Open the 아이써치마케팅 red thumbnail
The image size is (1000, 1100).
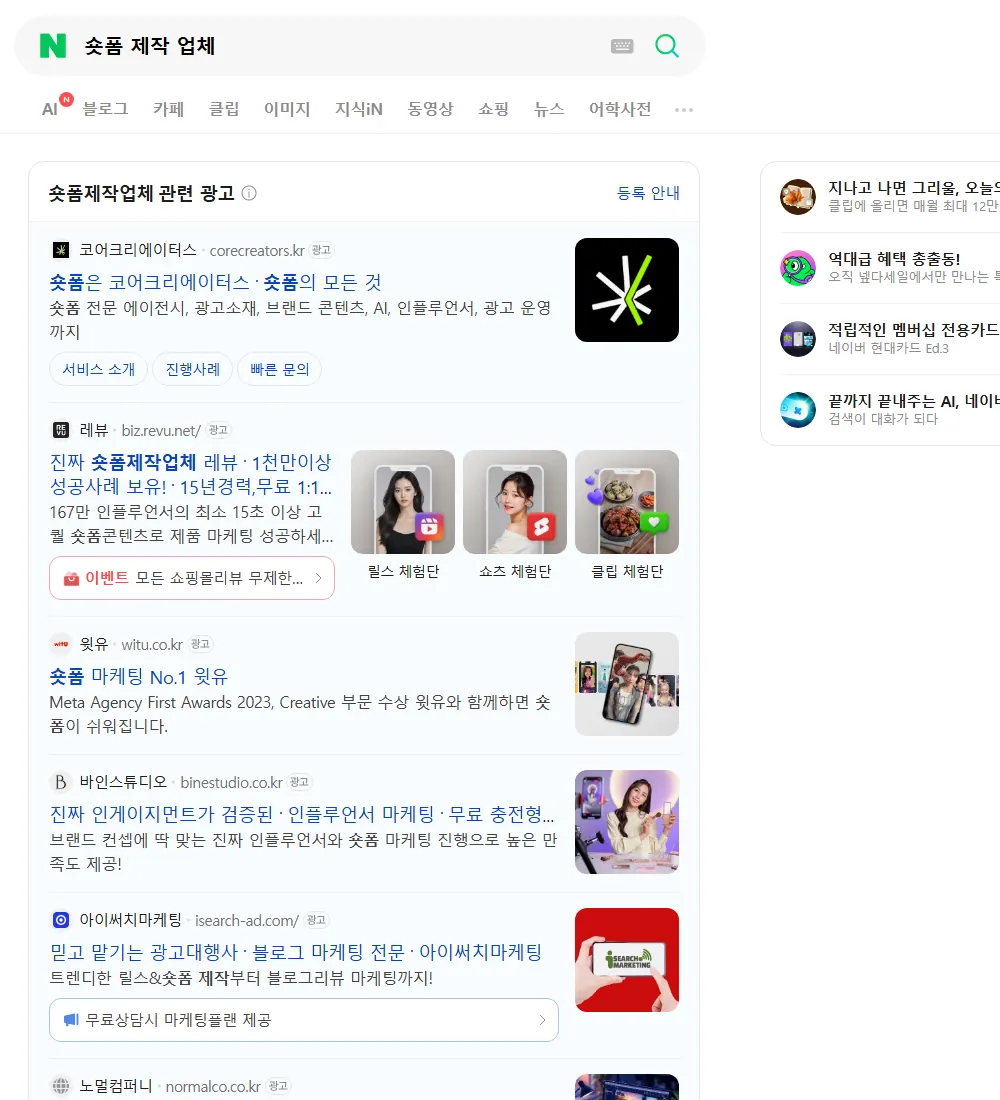click(627, 960)
